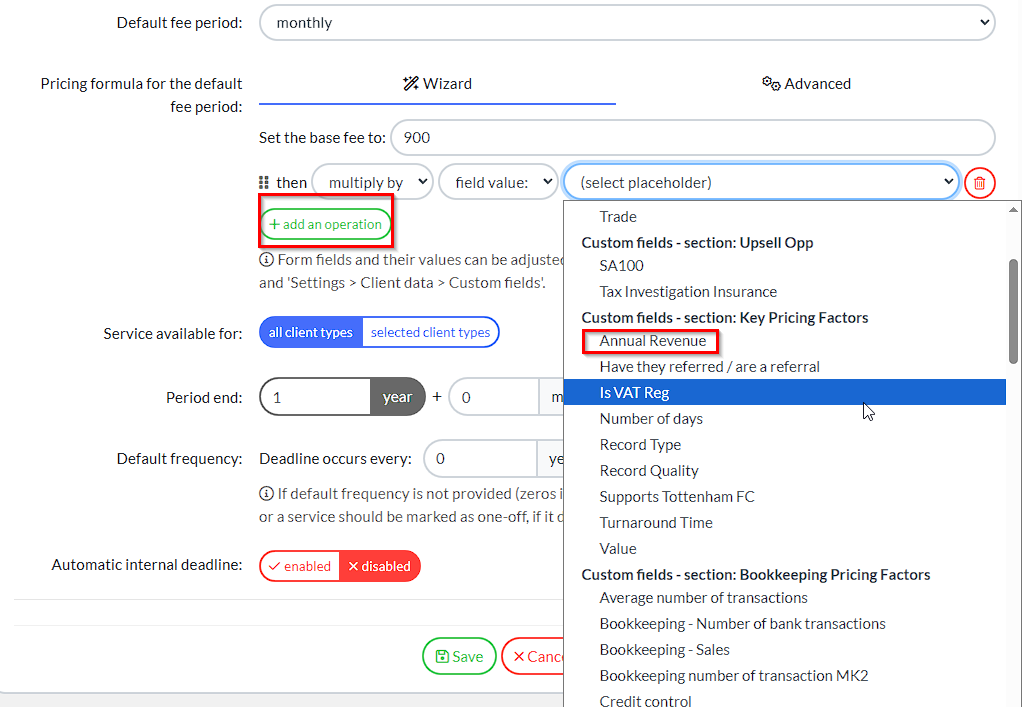1022x707 pixels.
Task: Click the Period end year input
Action: click(x=315, y=397)
